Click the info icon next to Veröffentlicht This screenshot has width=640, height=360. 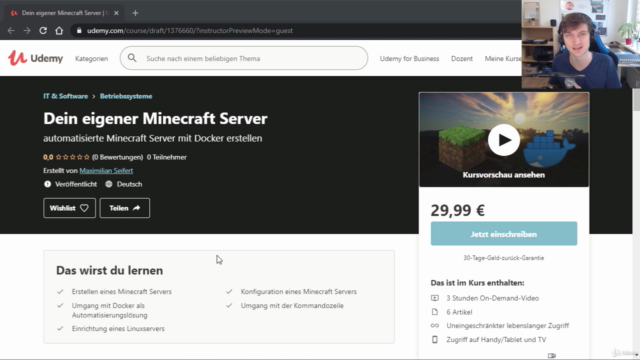tap(47, 184)
